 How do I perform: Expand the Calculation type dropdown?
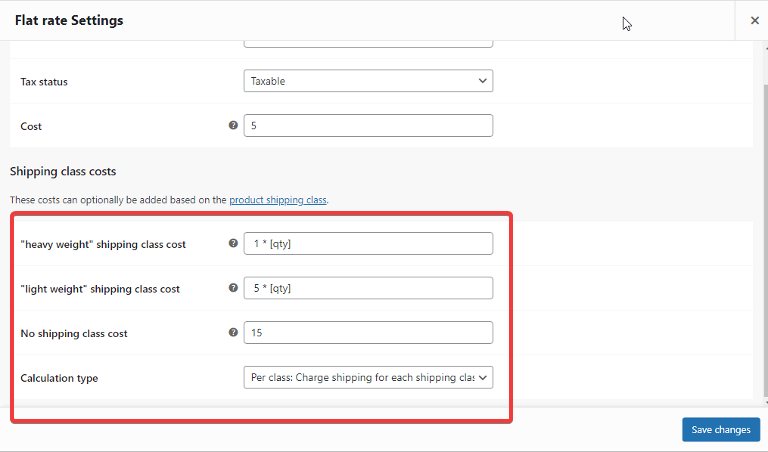368,378
